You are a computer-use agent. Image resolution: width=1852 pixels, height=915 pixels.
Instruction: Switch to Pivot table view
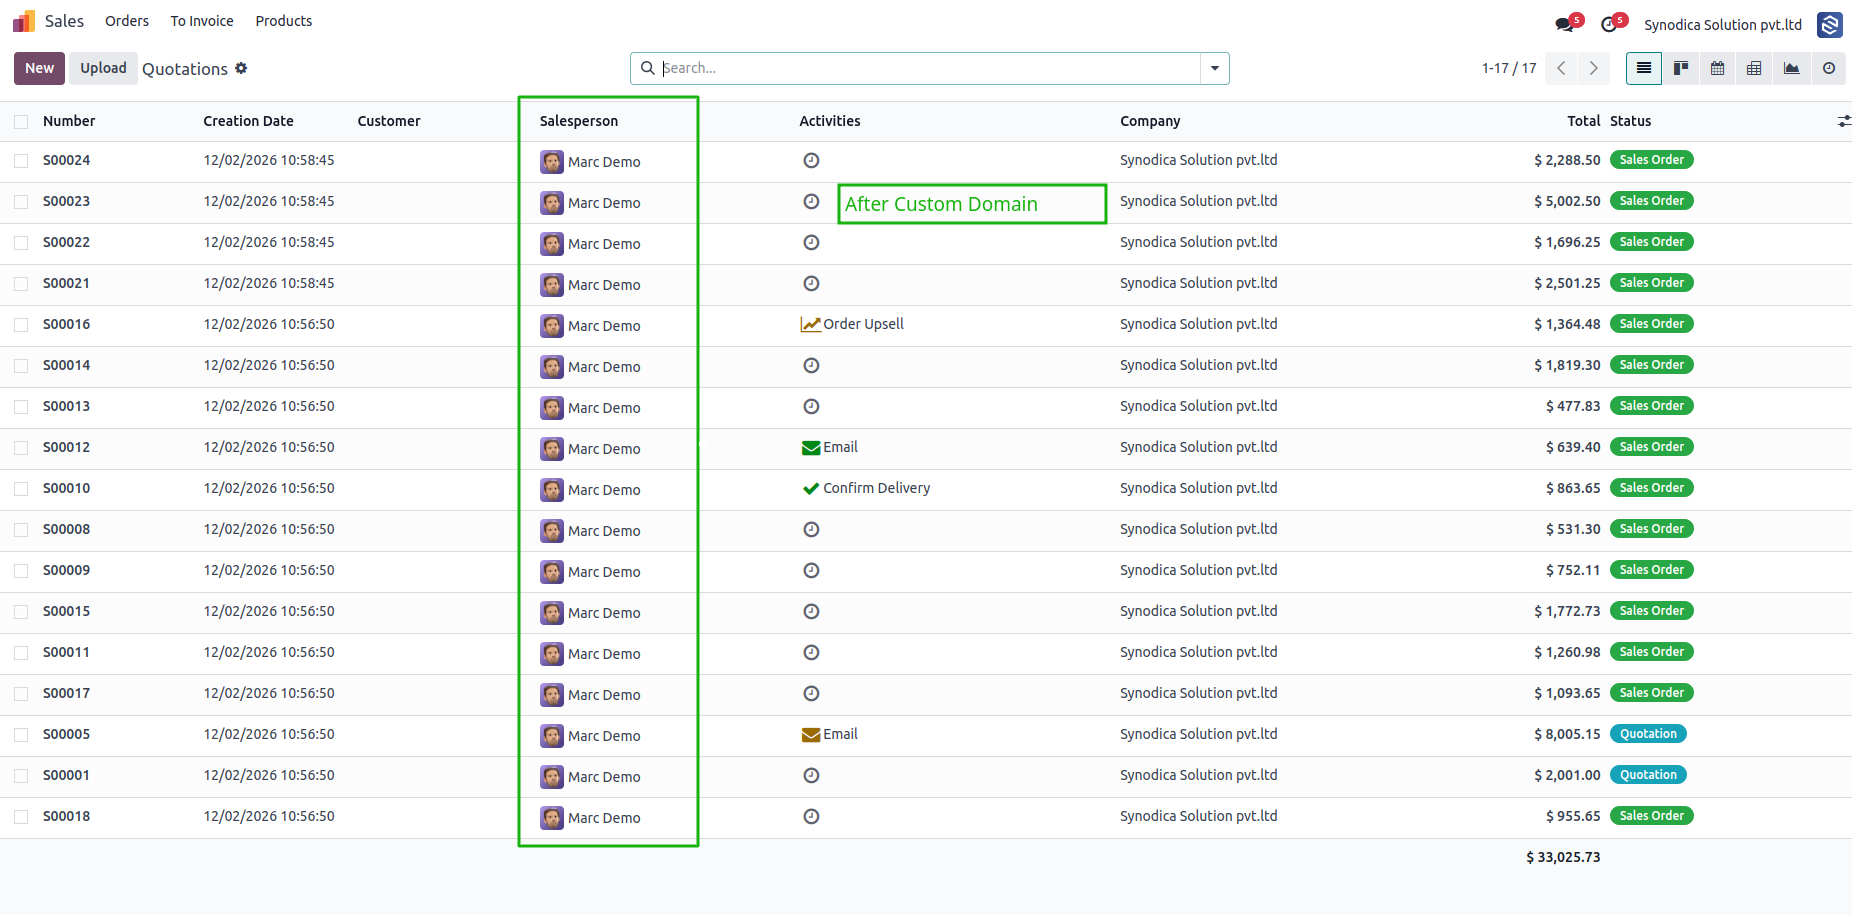click(x=1754, y=68)
